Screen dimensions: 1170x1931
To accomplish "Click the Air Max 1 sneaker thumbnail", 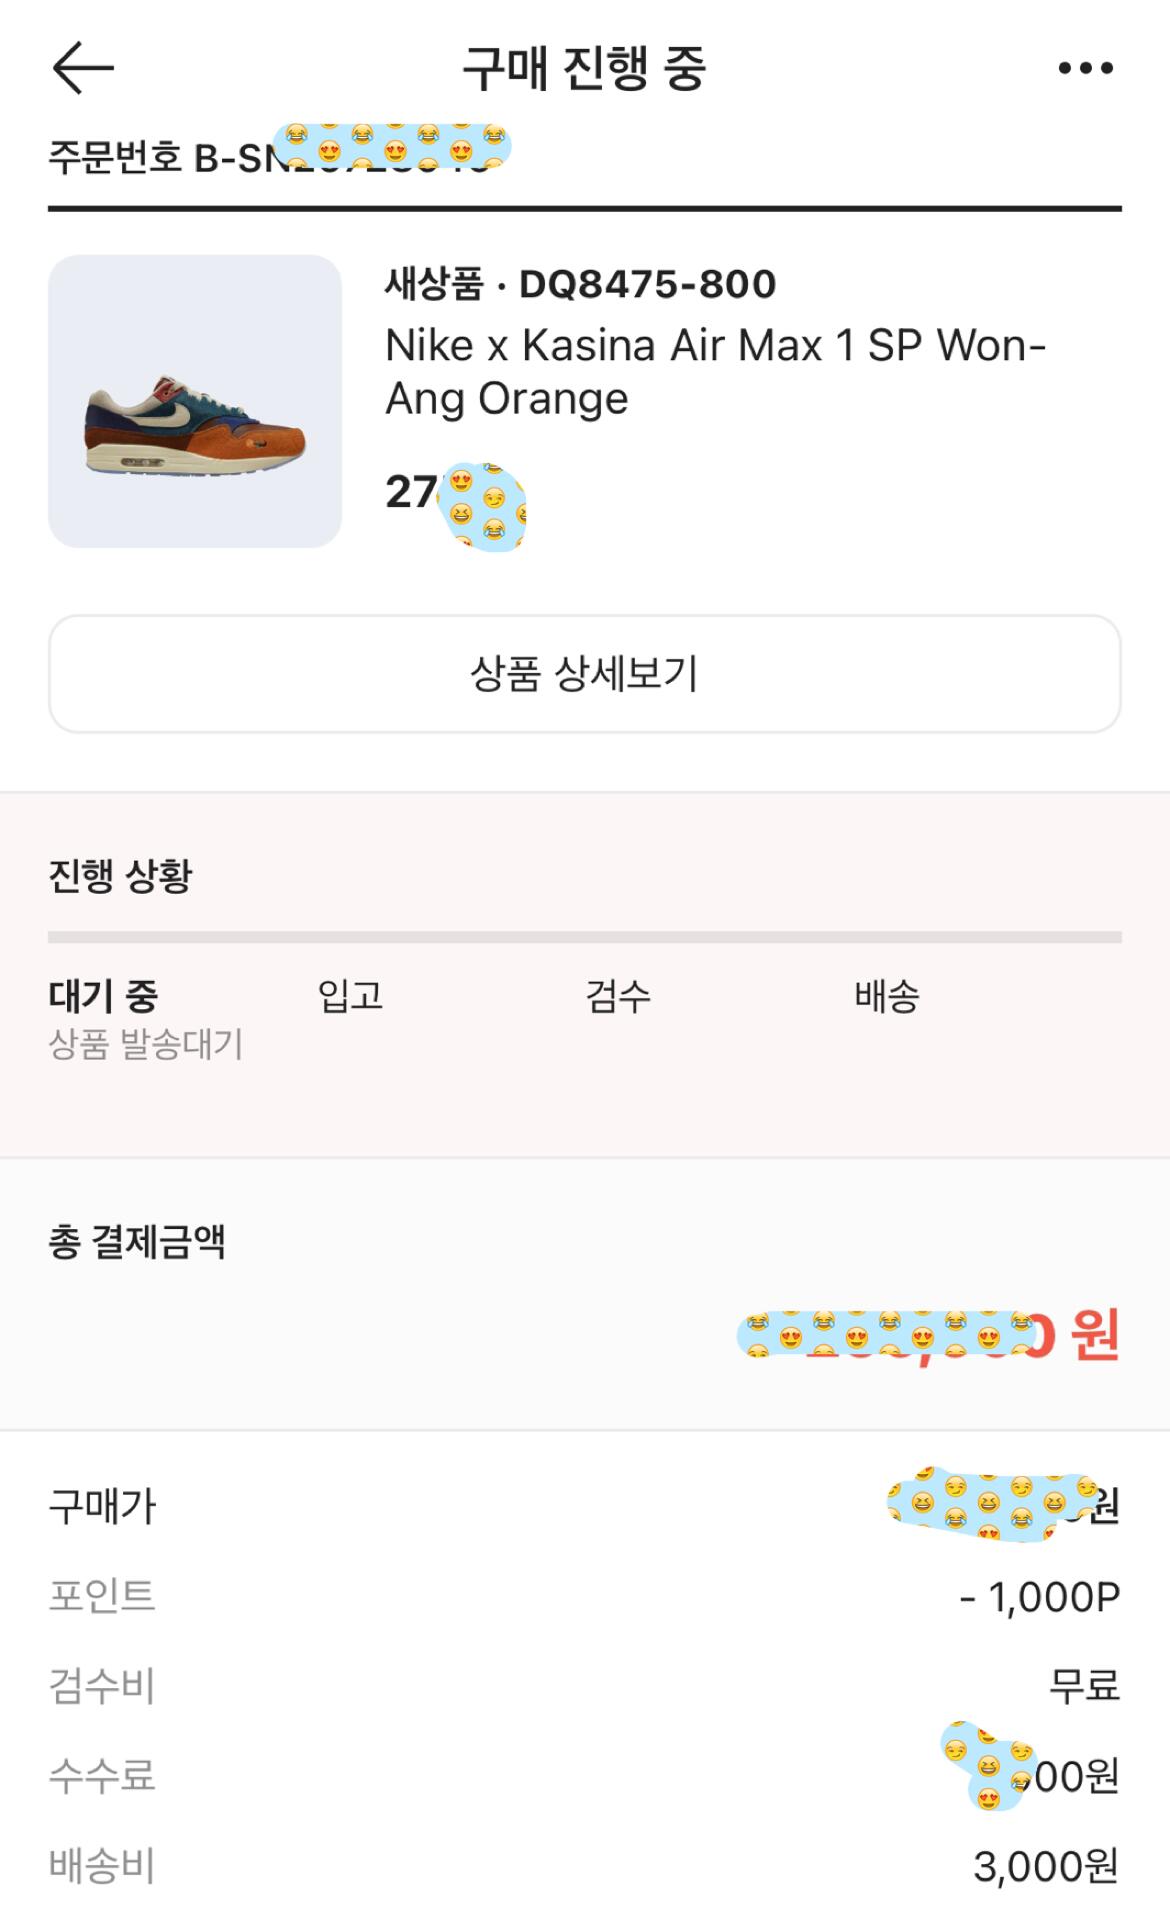I will pos(195,401).
